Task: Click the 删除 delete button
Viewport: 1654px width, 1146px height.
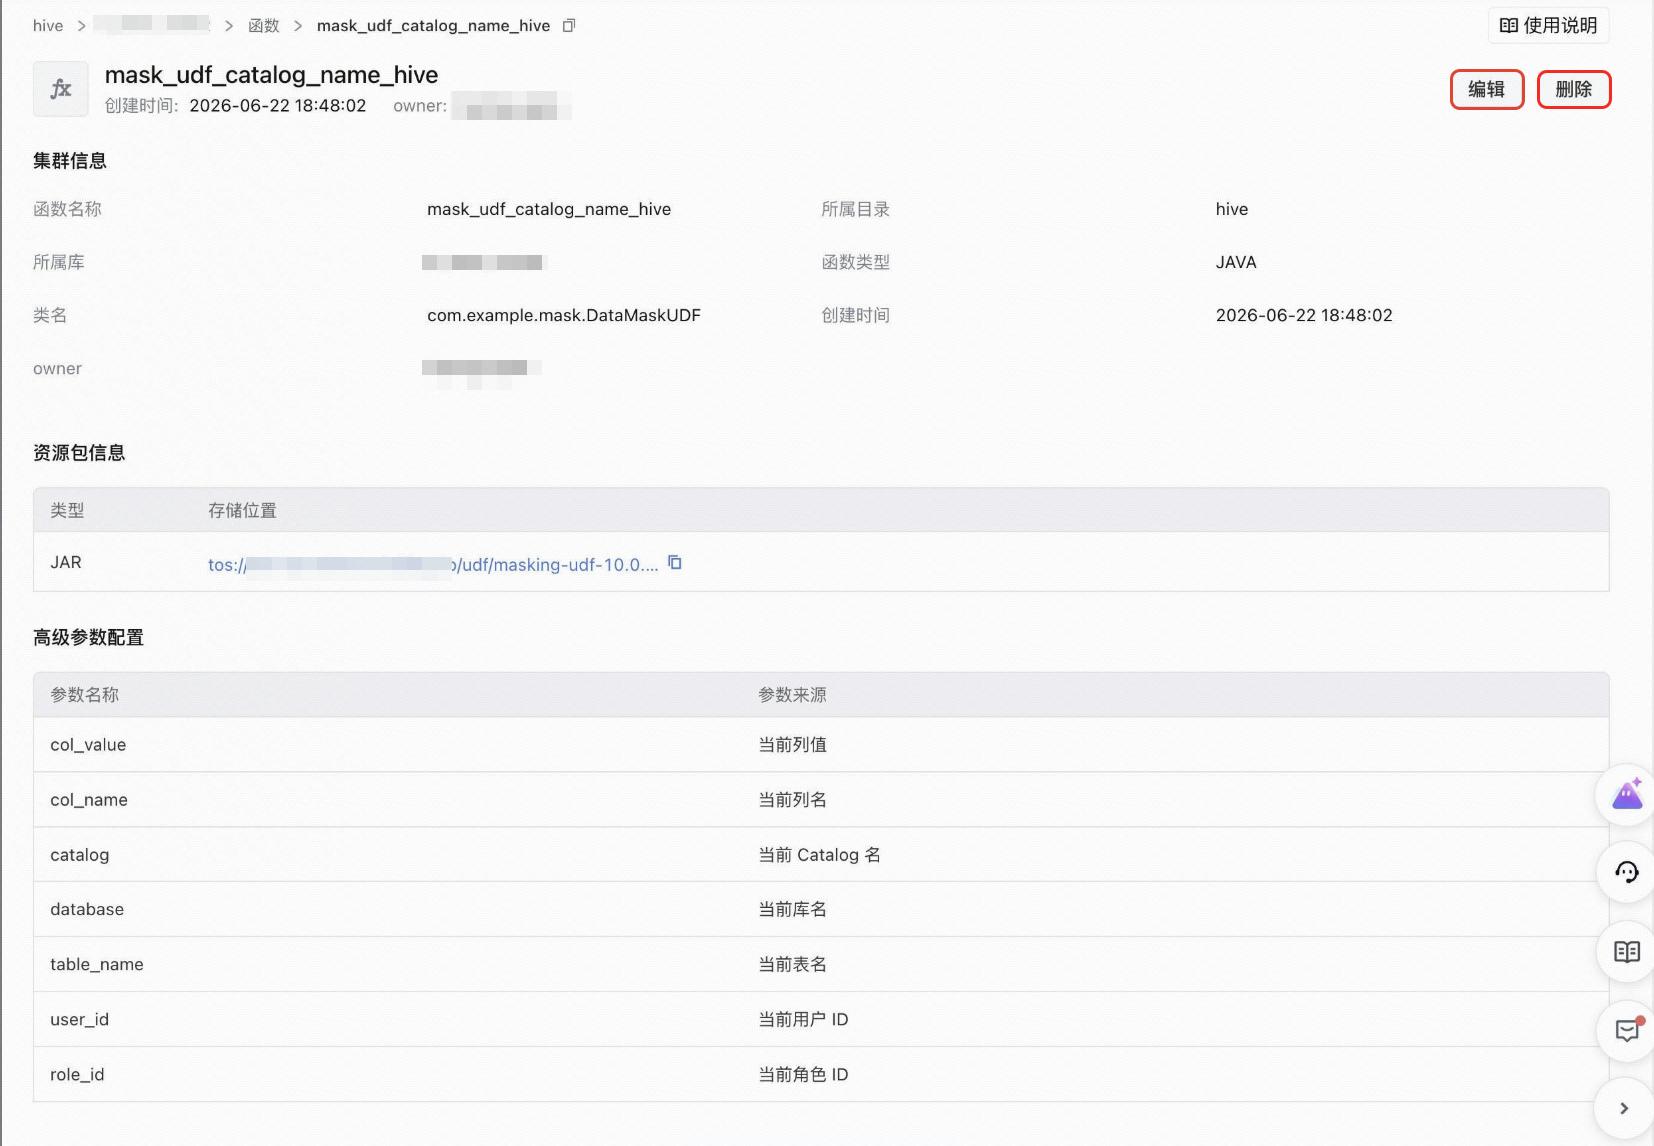Action: point(1573,89)
